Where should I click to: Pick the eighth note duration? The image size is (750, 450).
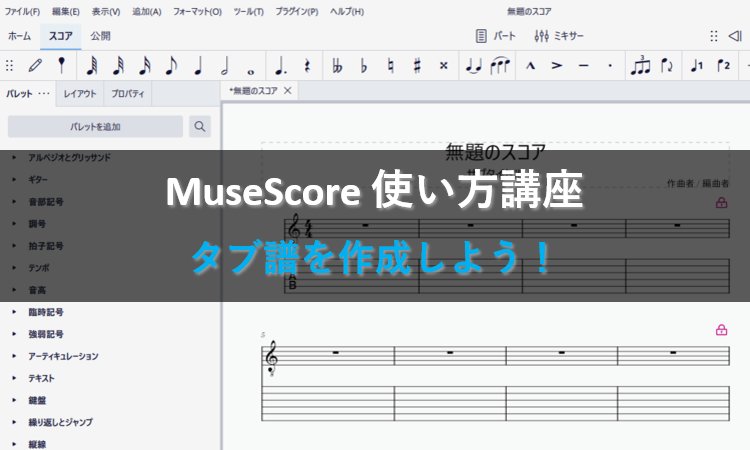170,66
